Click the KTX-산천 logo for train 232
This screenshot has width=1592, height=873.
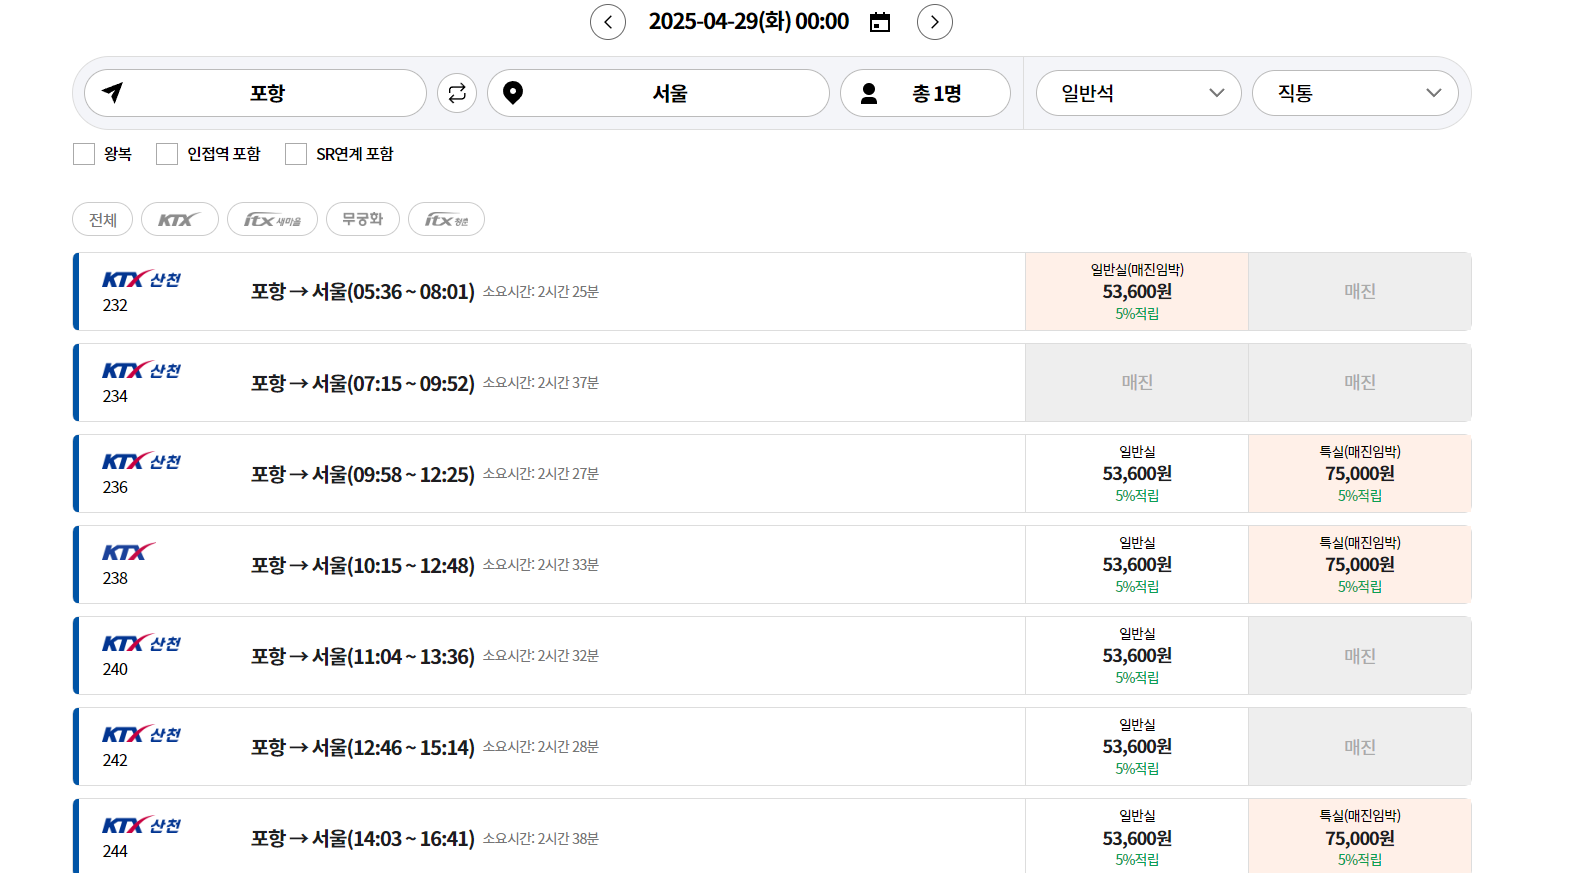tap(141, 279)
